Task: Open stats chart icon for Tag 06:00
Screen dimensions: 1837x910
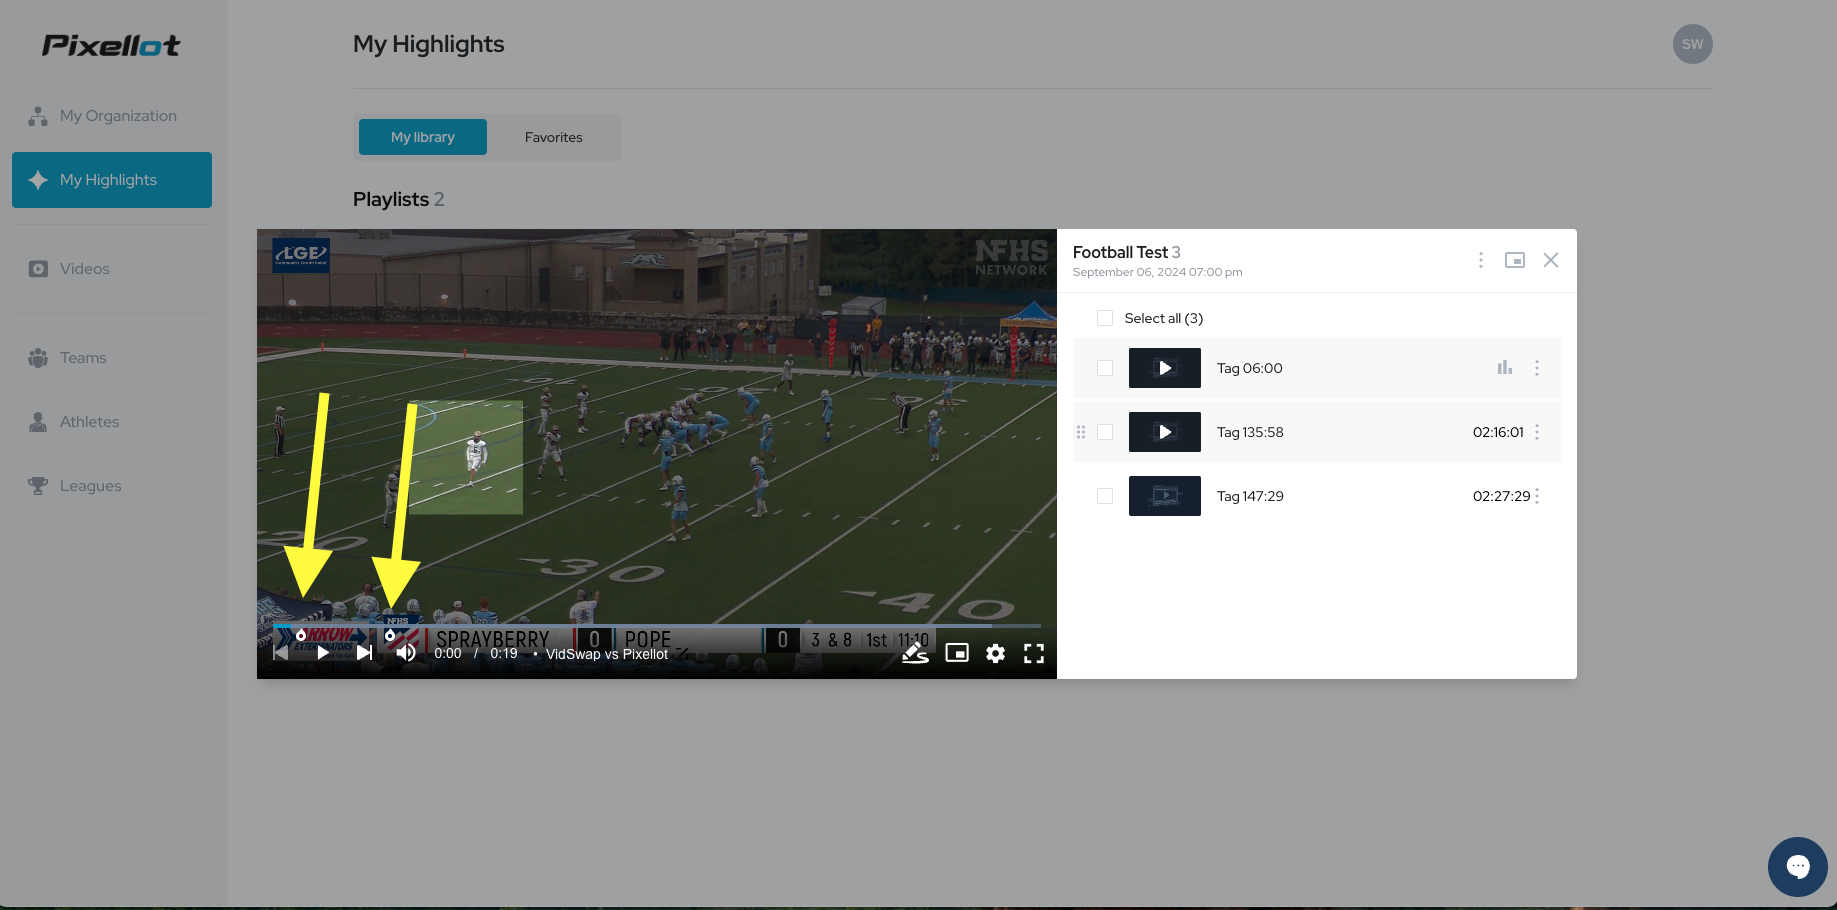Action: click(x=1505, y=368)
